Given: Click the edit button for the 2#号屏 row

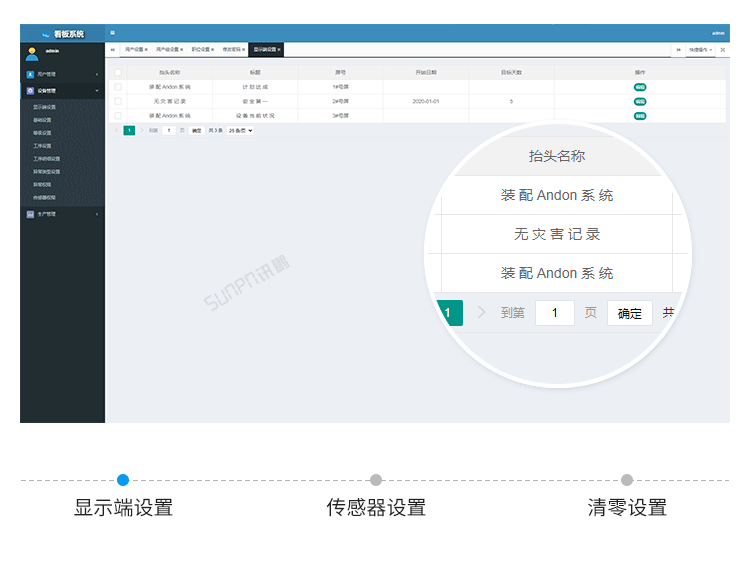Looking at the screenshot, I should pos(640,101).
